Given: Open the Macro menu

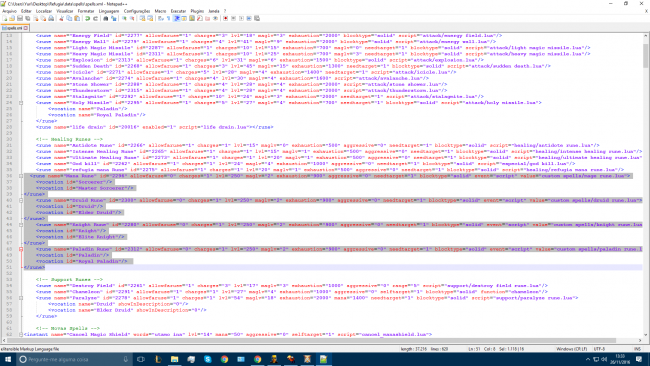Looking at the screenshot, I should [x=160, y=11].
